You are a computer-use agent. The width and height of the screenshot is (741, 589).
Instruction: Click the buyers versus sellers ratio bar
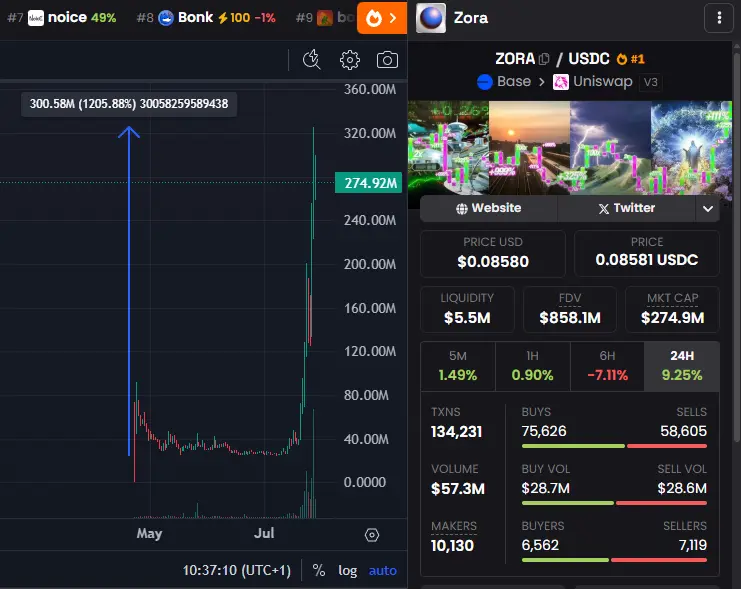click(614, 560)
